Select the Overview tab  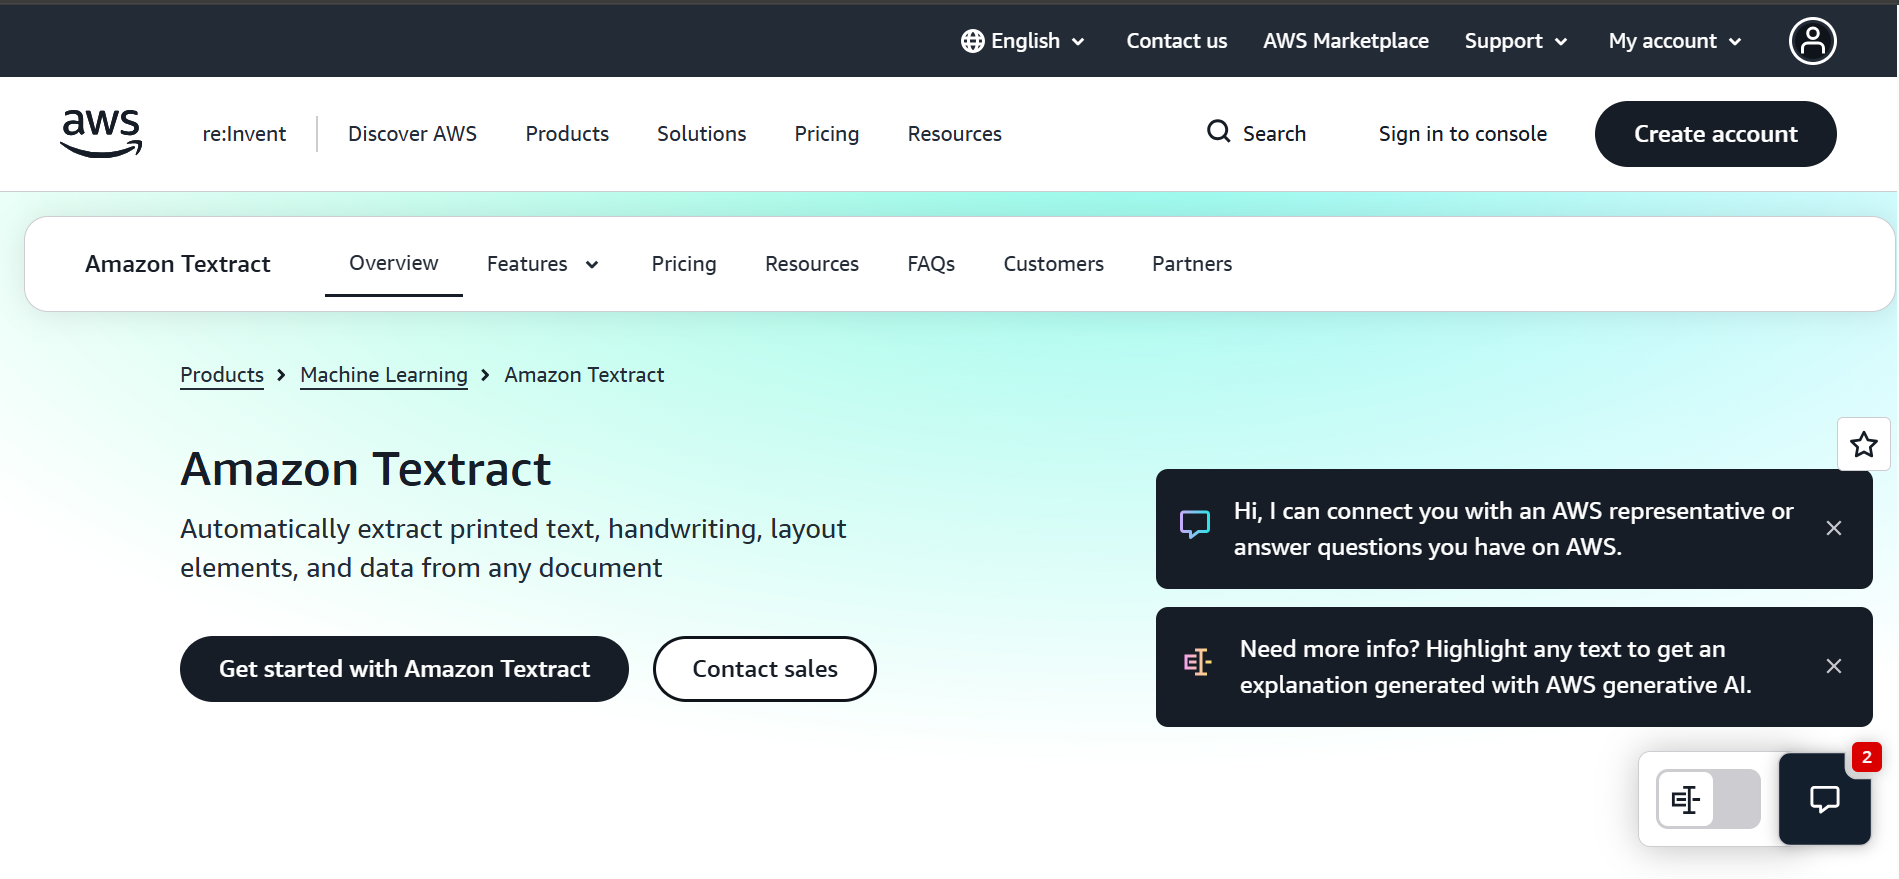(x=394, y=263)
